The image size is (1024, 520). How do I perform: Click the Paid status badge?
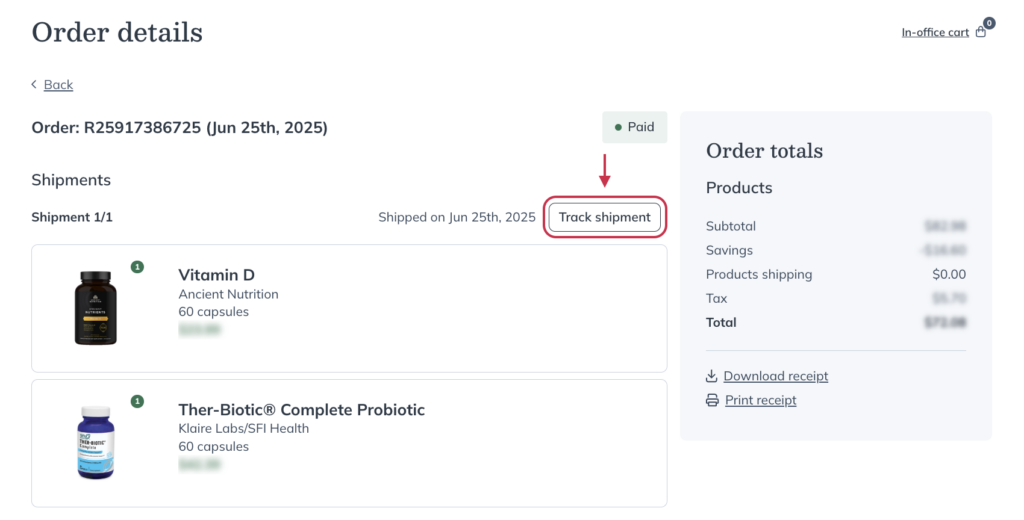(x=634, y=127)
